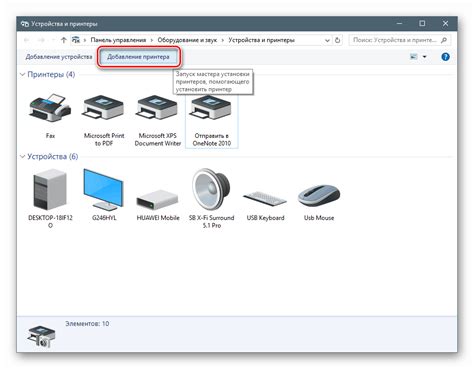The width and height of the screenshot is (474, 369).
Task: Go to Оборудование и звук breadcrumb
Action: coord(187,40)
